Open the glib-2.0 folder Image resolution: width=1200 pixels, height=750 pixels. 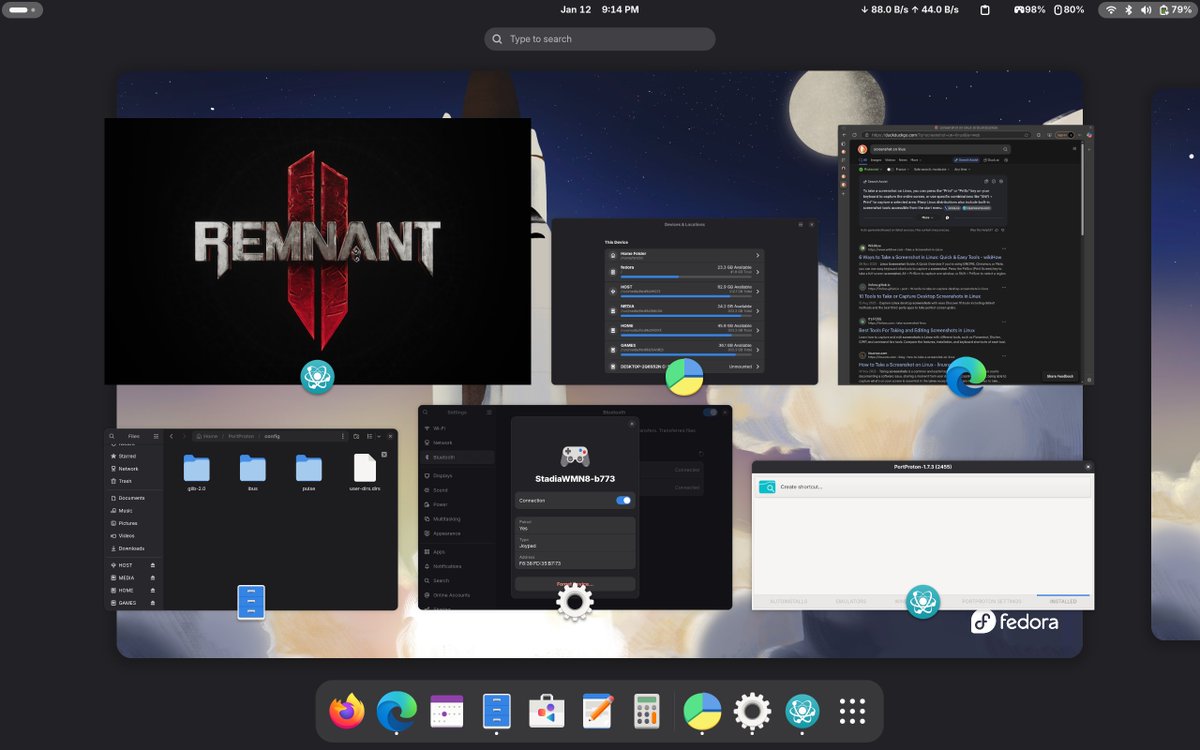[196, 473]
